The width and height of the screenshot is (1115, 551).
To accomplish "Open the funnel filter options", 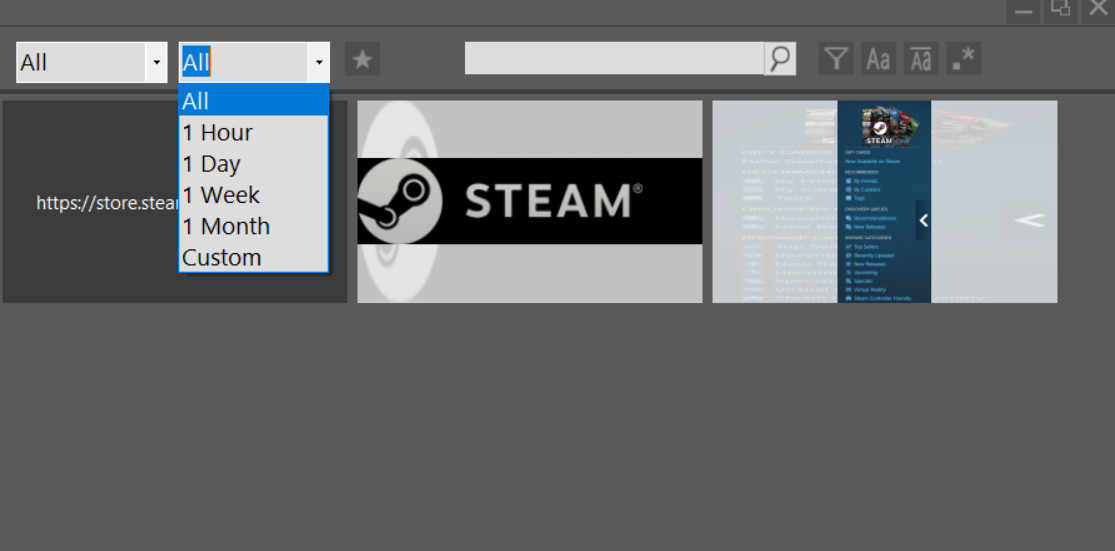I will coord(836,59).
